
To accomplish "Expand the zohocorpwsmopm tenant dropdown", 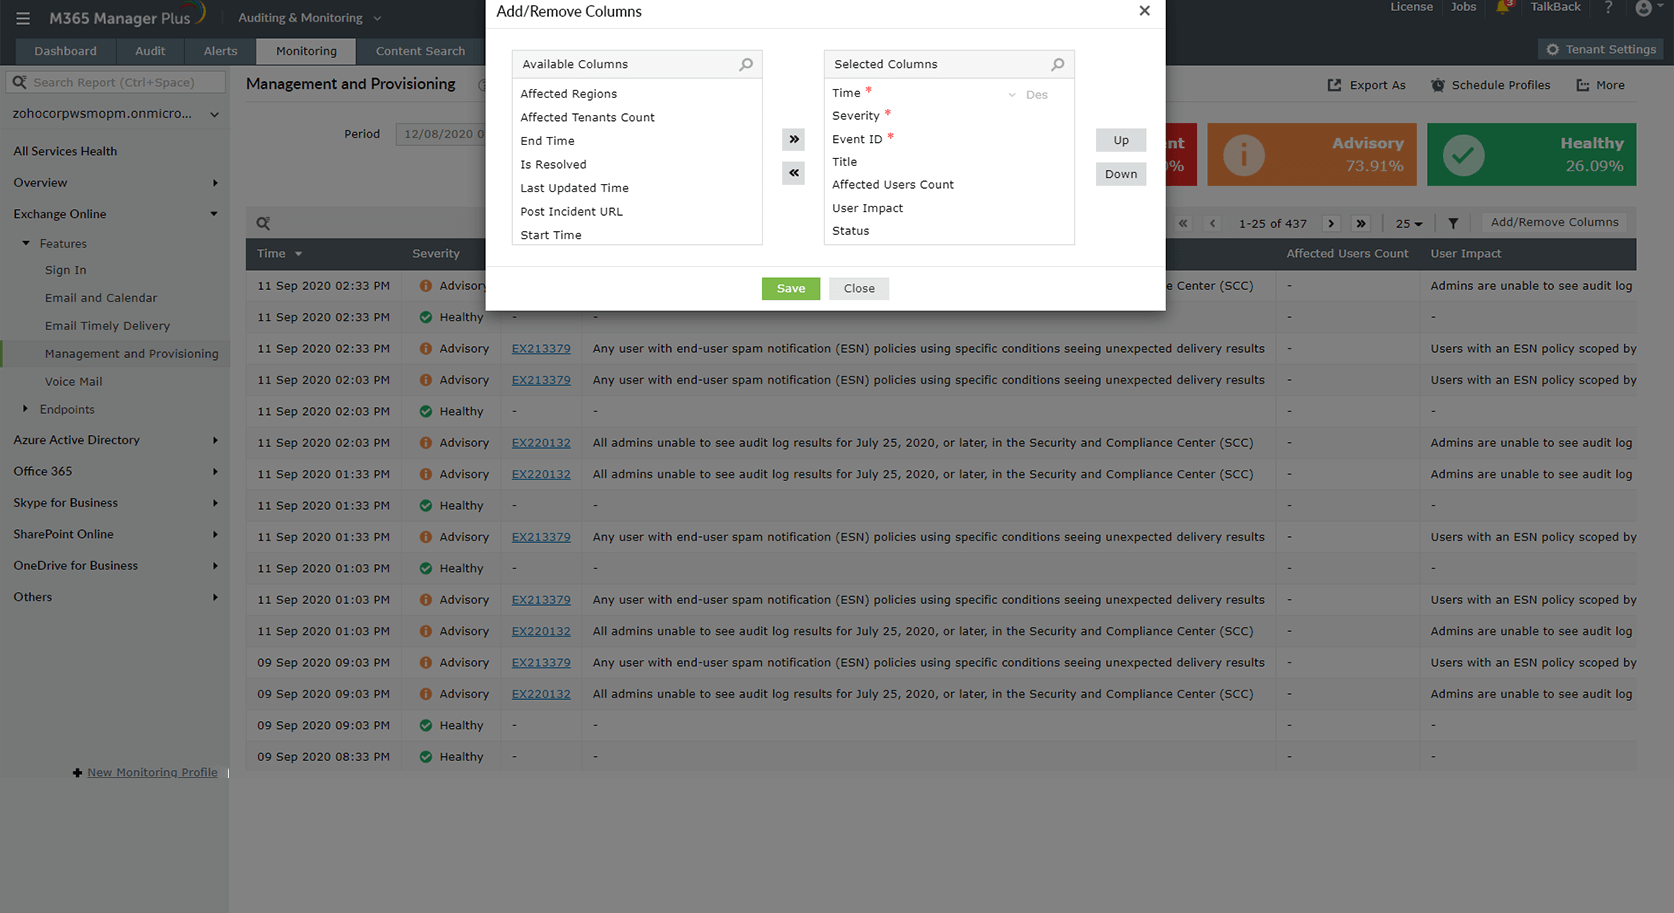I will (x=115, y=114).
